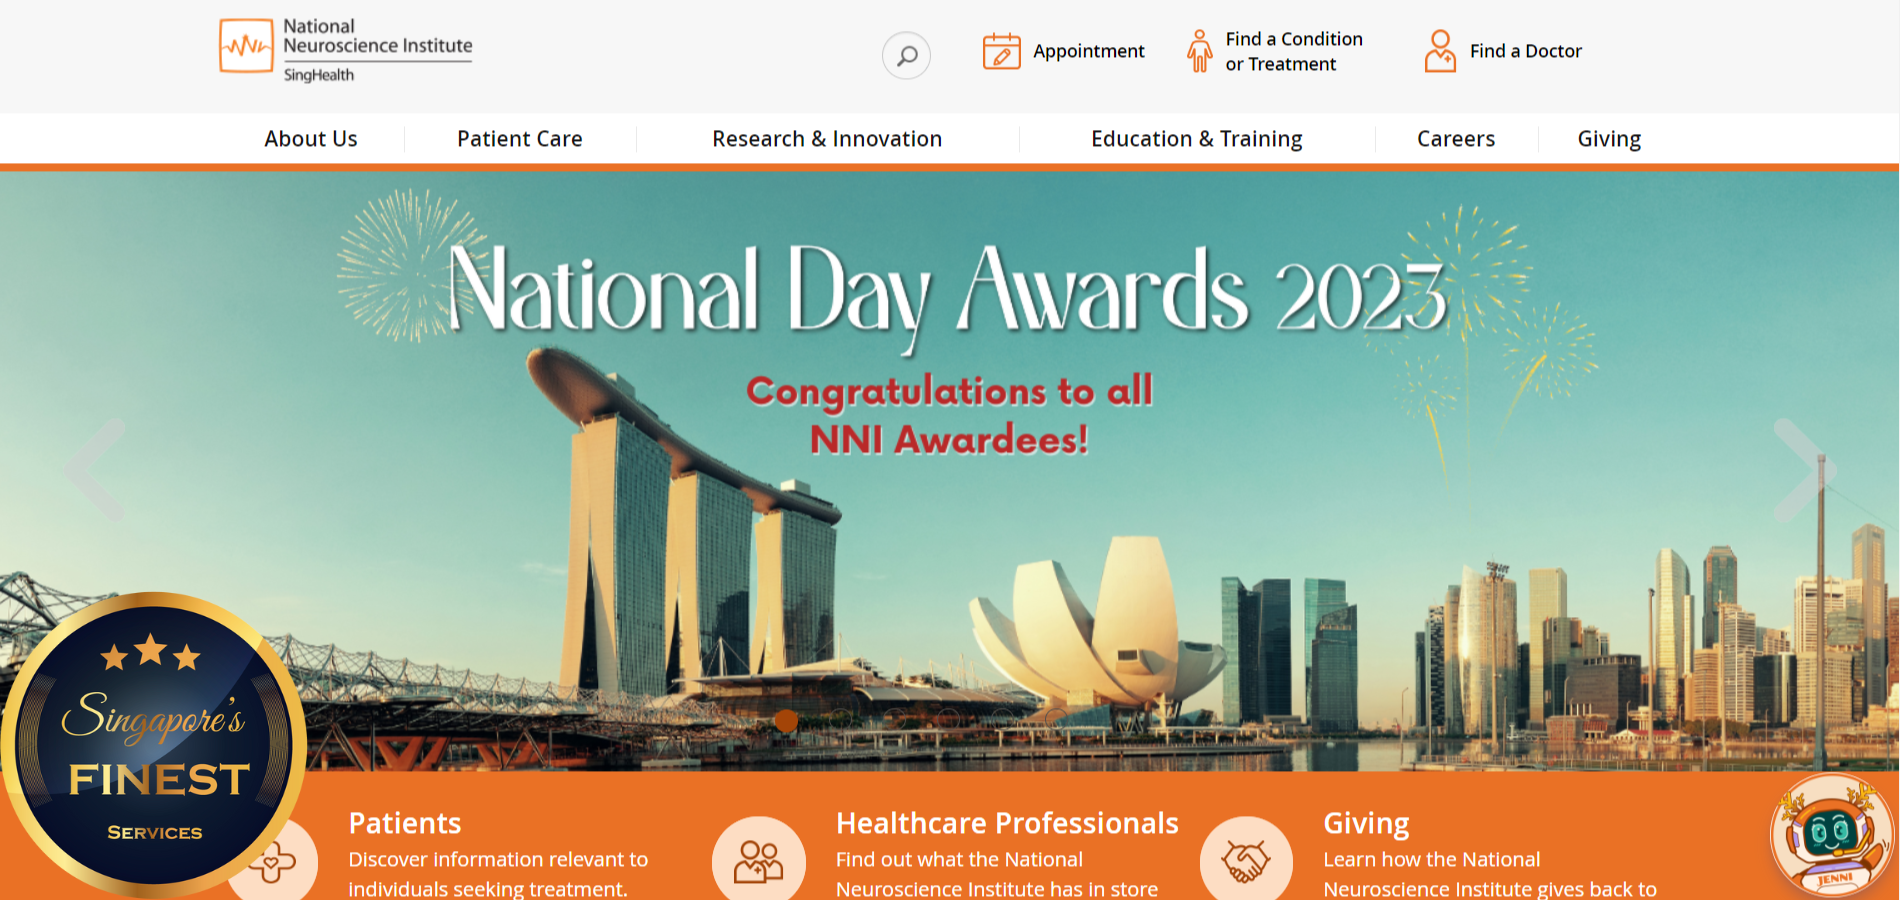
Task: Click the Careers navigation link
Action: click(x=1455, y=139)
